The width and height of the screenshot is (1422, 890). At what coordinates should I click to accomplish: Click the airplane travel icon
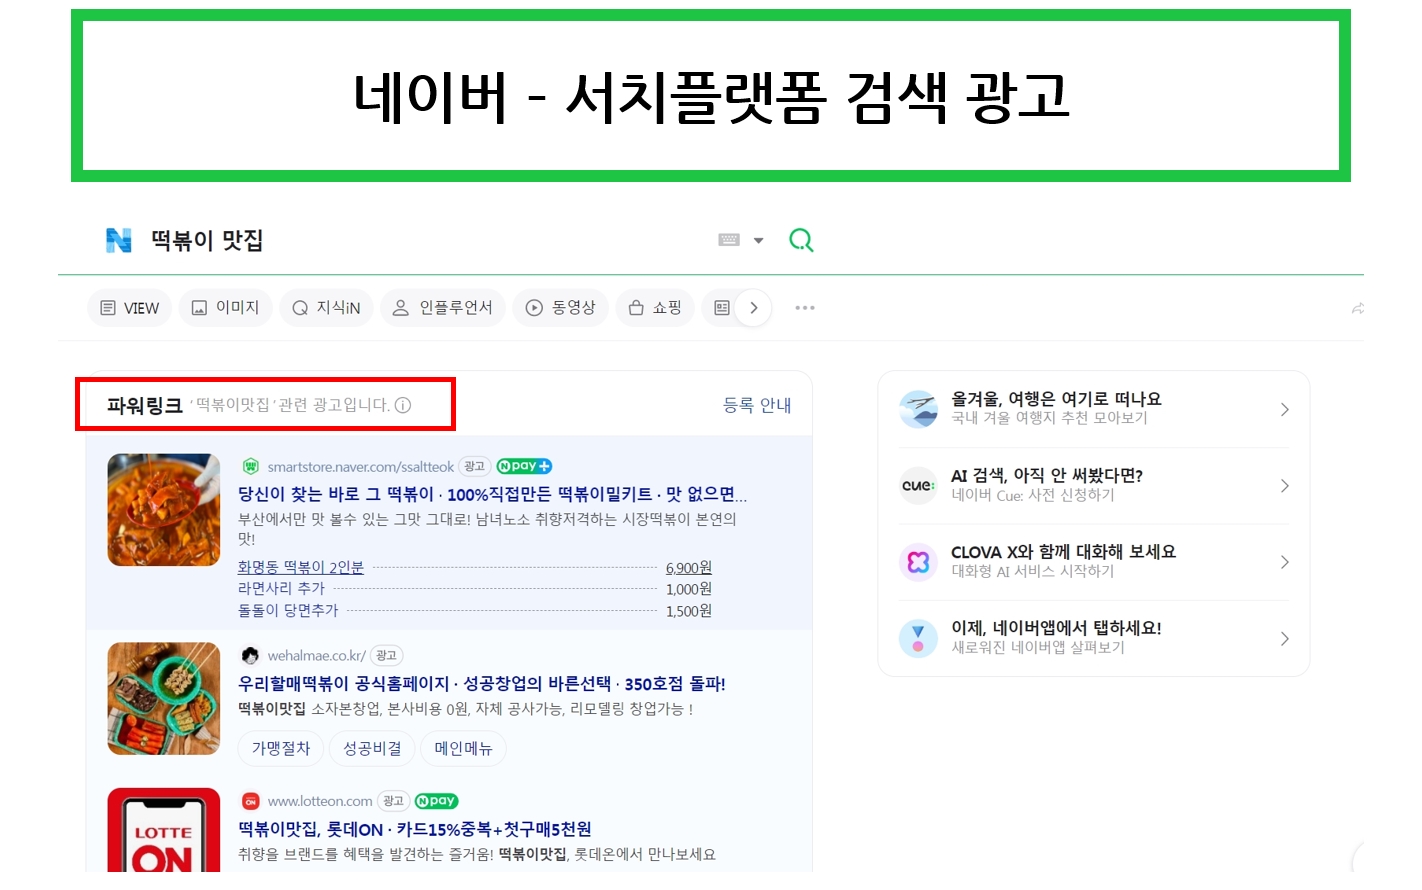[x=918, y=409]
